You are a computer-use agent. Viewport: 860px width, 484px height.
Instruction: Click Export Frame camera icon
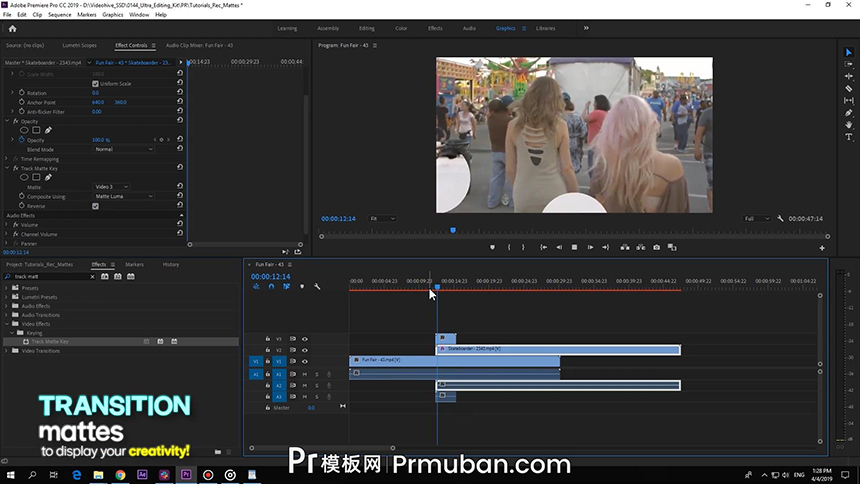point(656,247)
